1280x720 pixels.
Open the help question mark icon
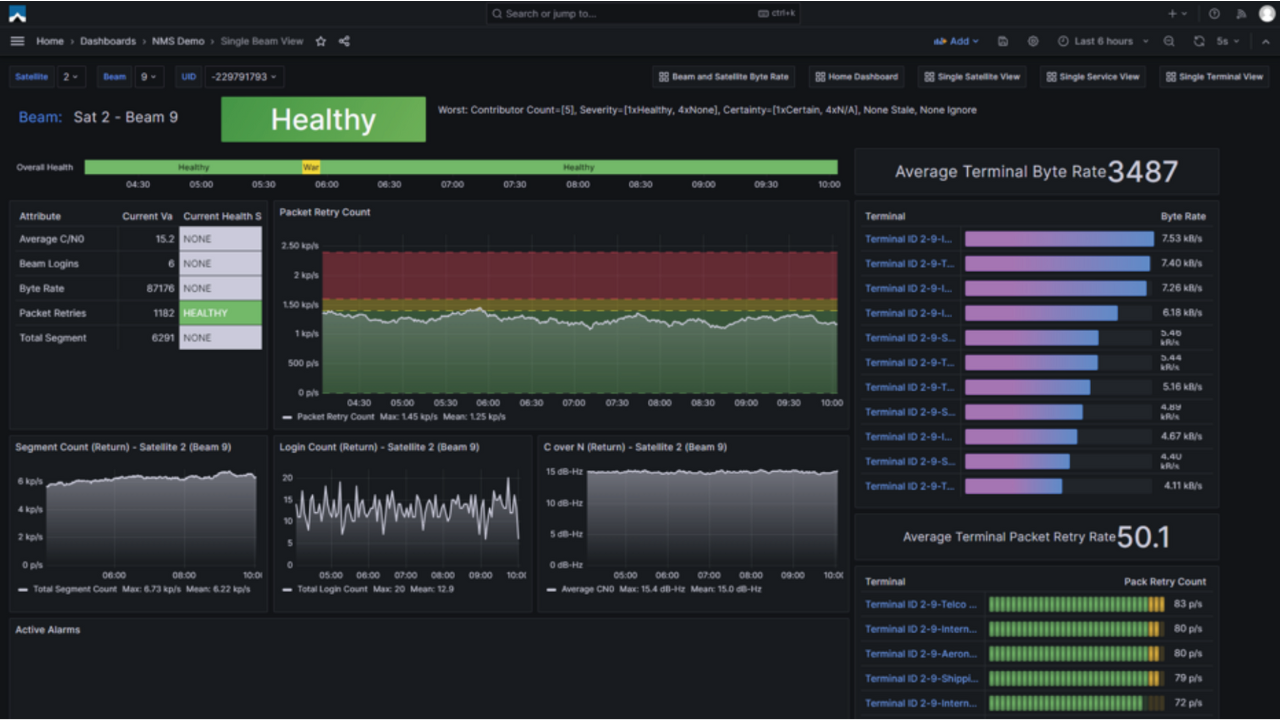pyautogui.click(x=1214, y=14)
